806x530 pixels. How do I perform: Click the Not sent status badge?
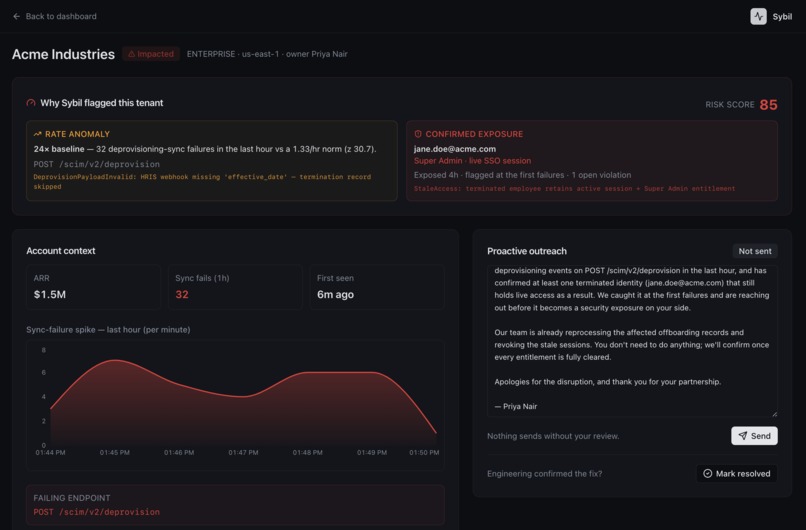coord(755,251)
